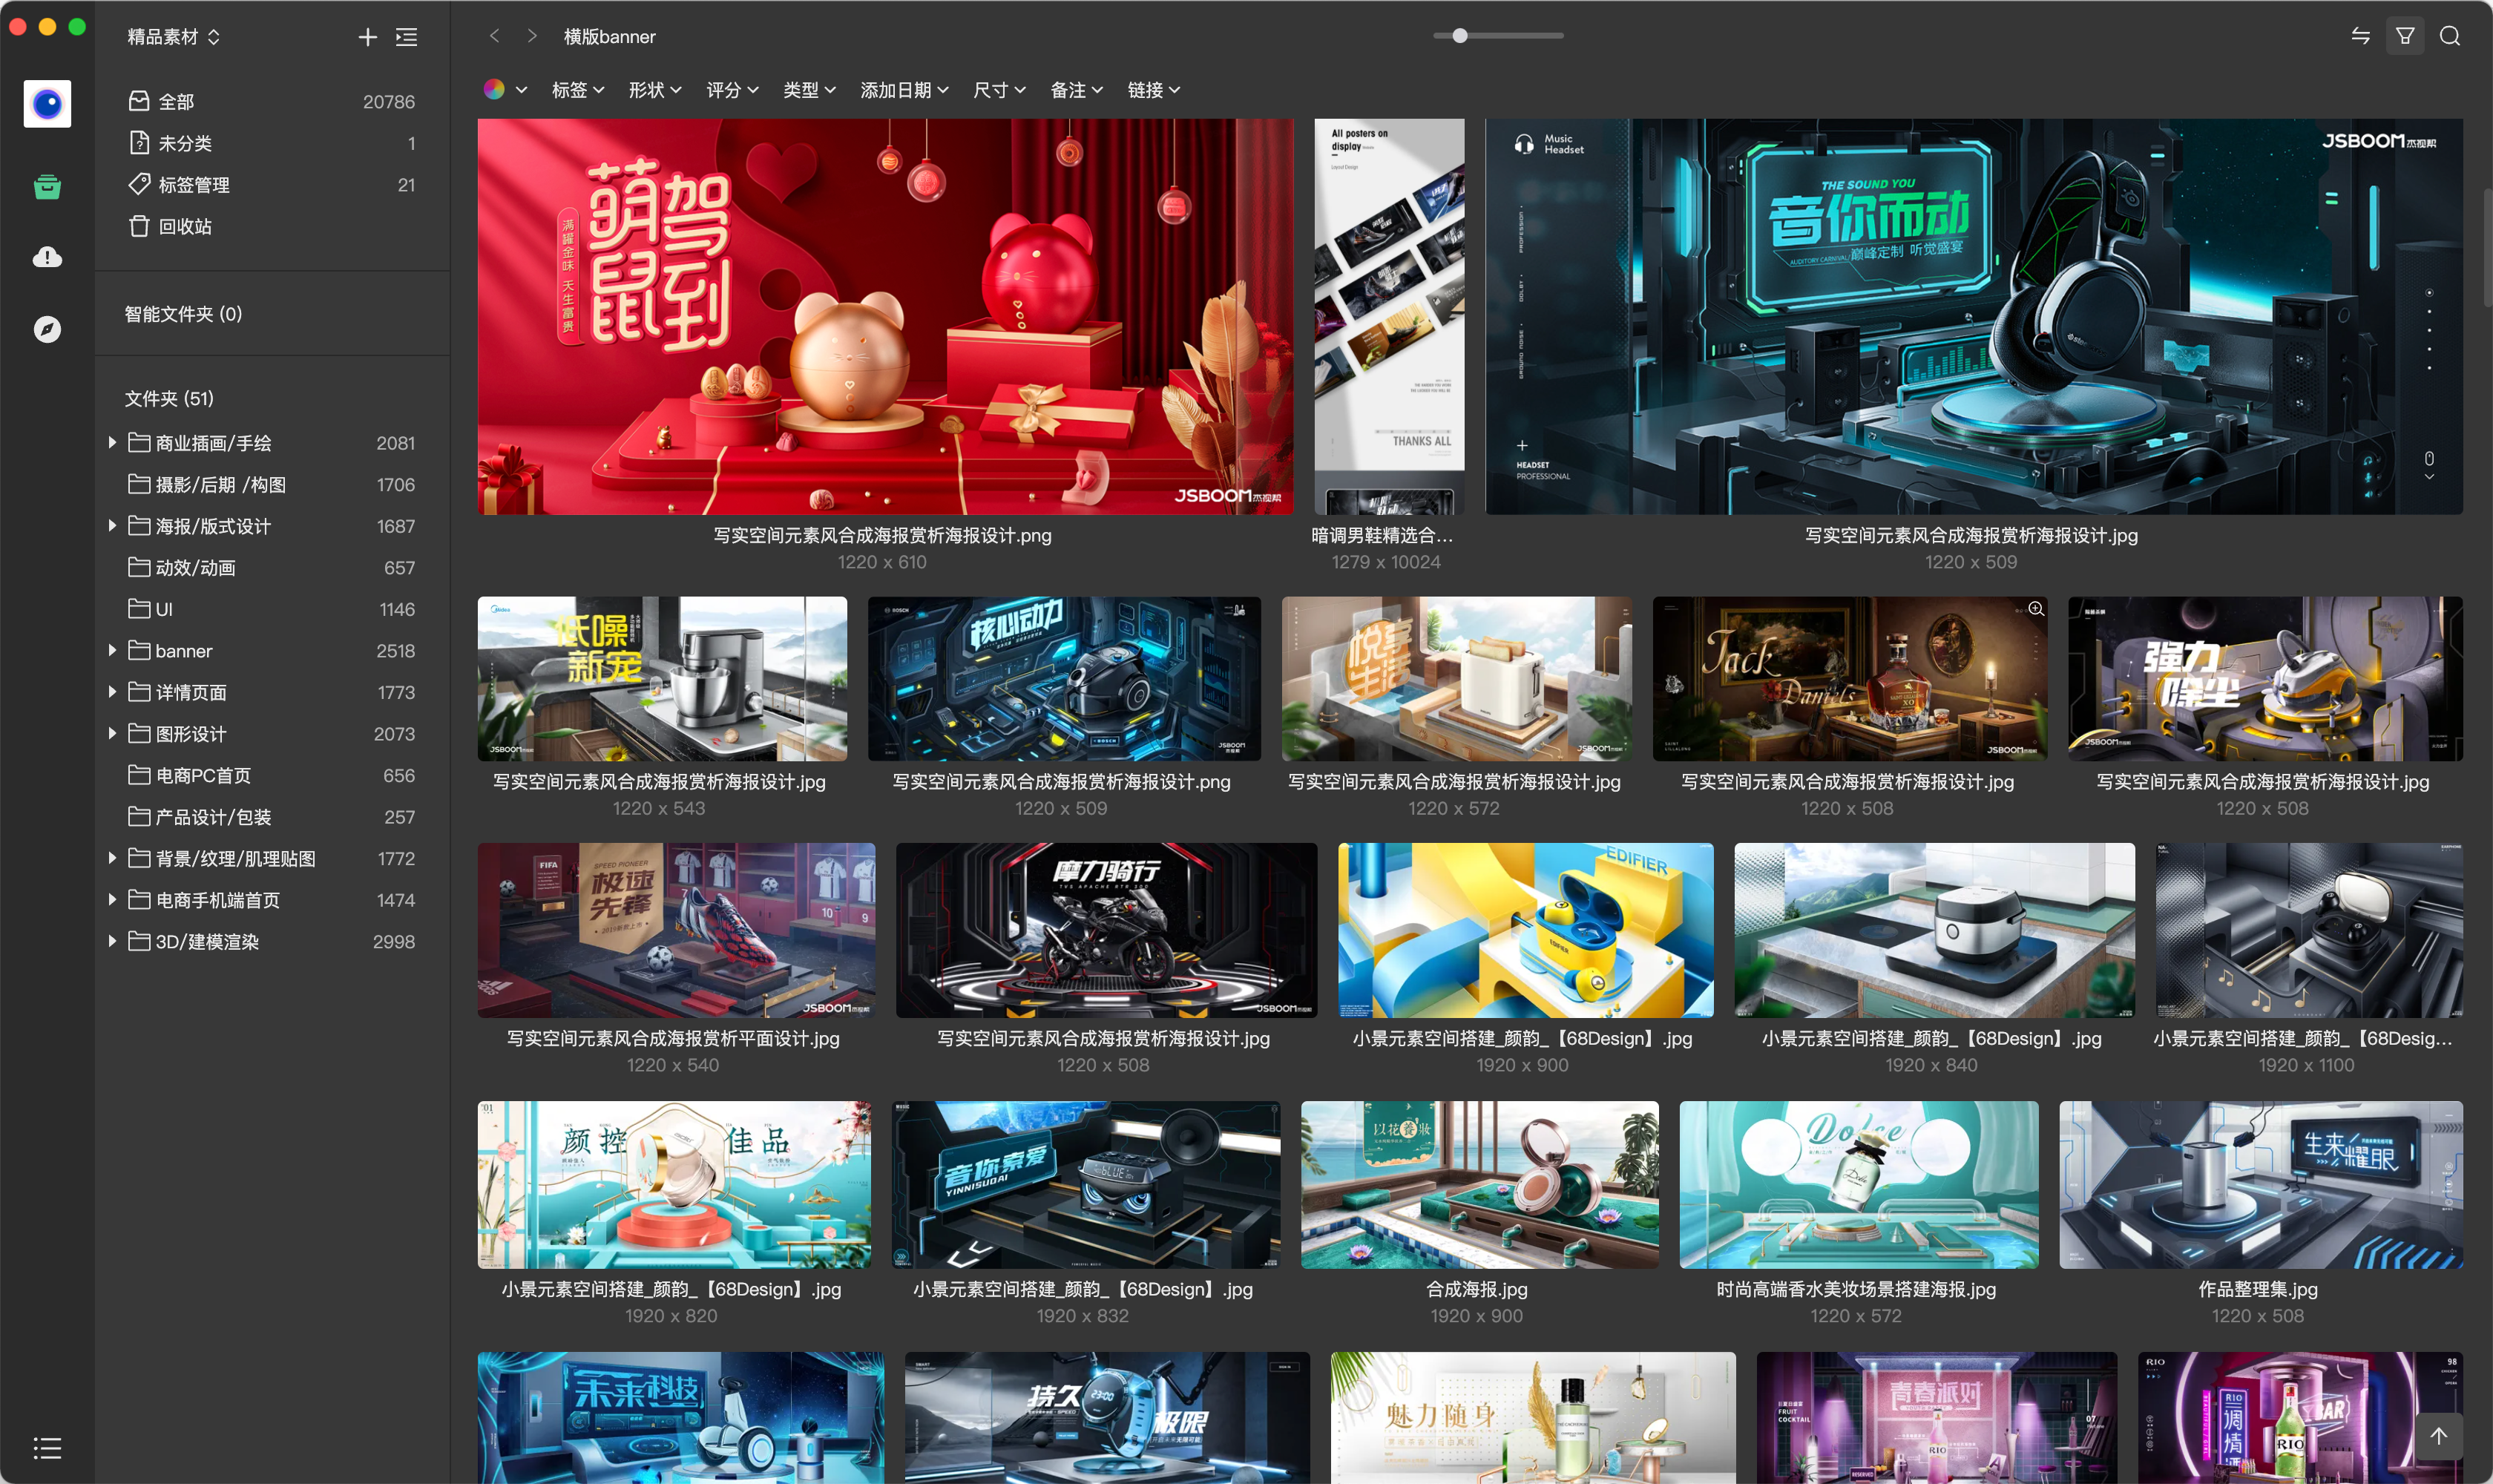Toggle the filter funnel icon

coord(2405,36)
